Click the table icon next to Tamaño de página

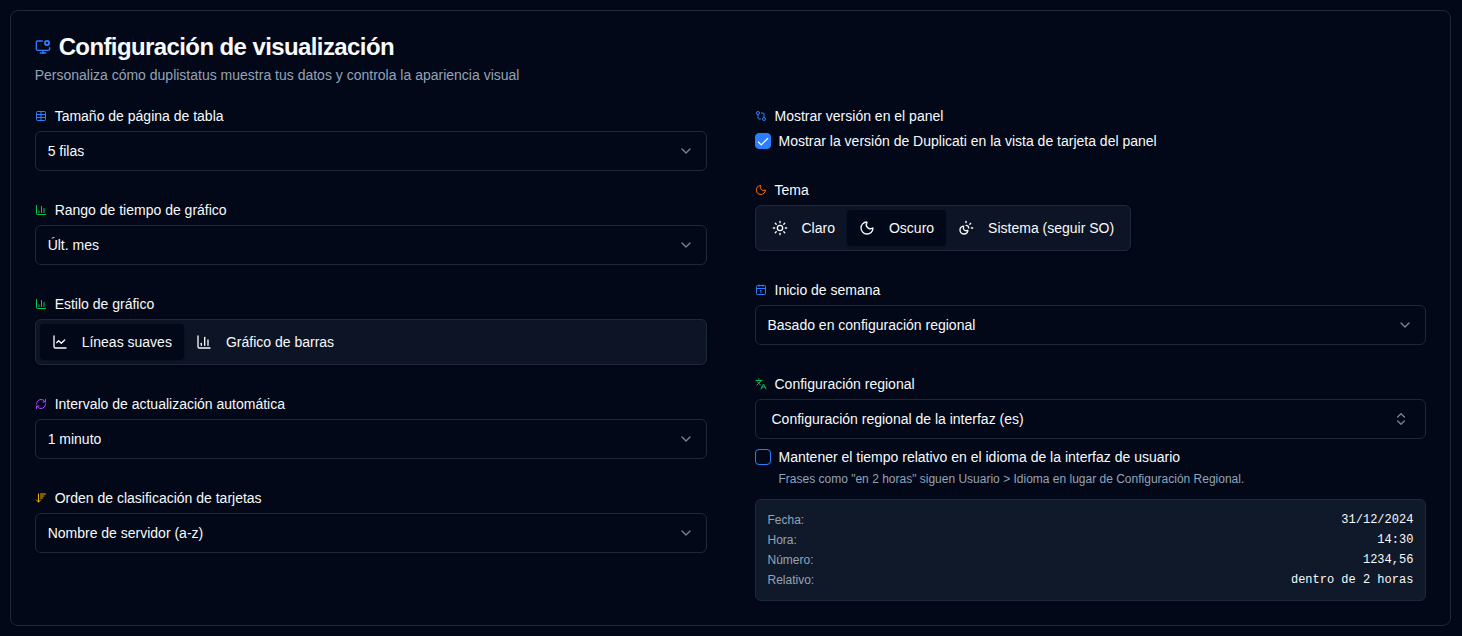point(41,116)
